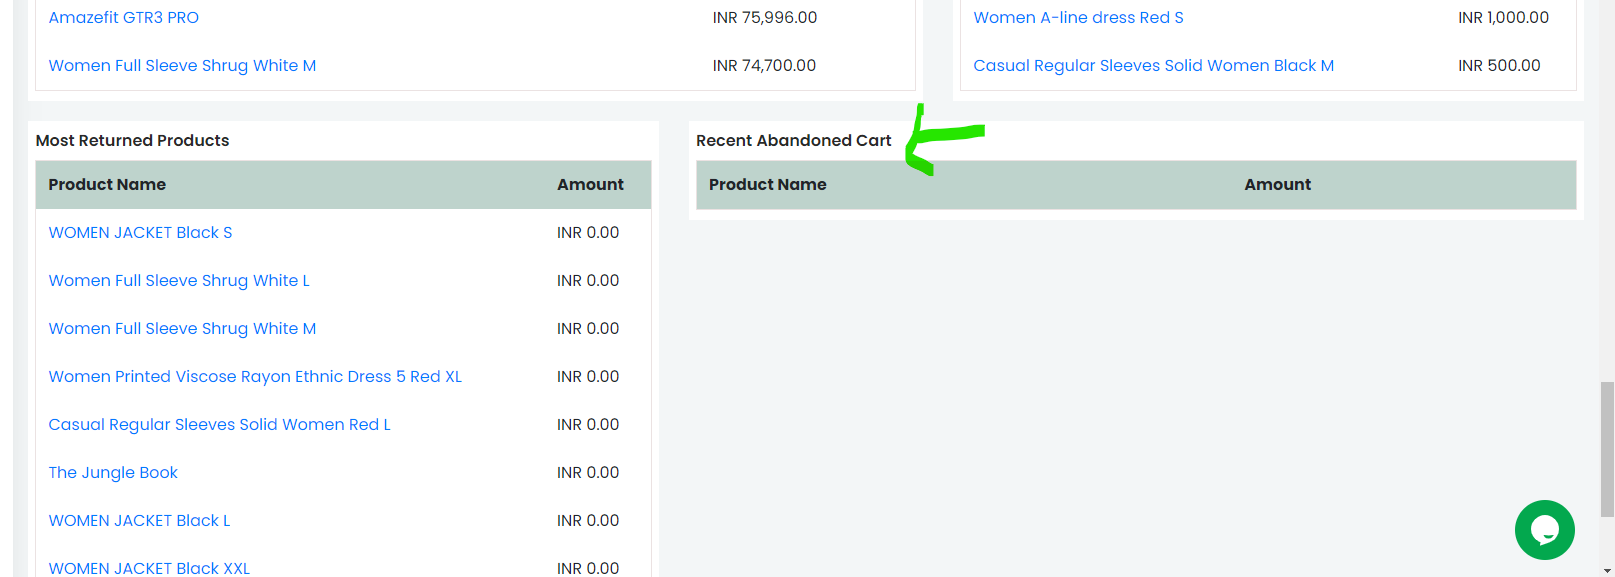Open WOMEN JACKET Black S returned product

pos(140,233)
